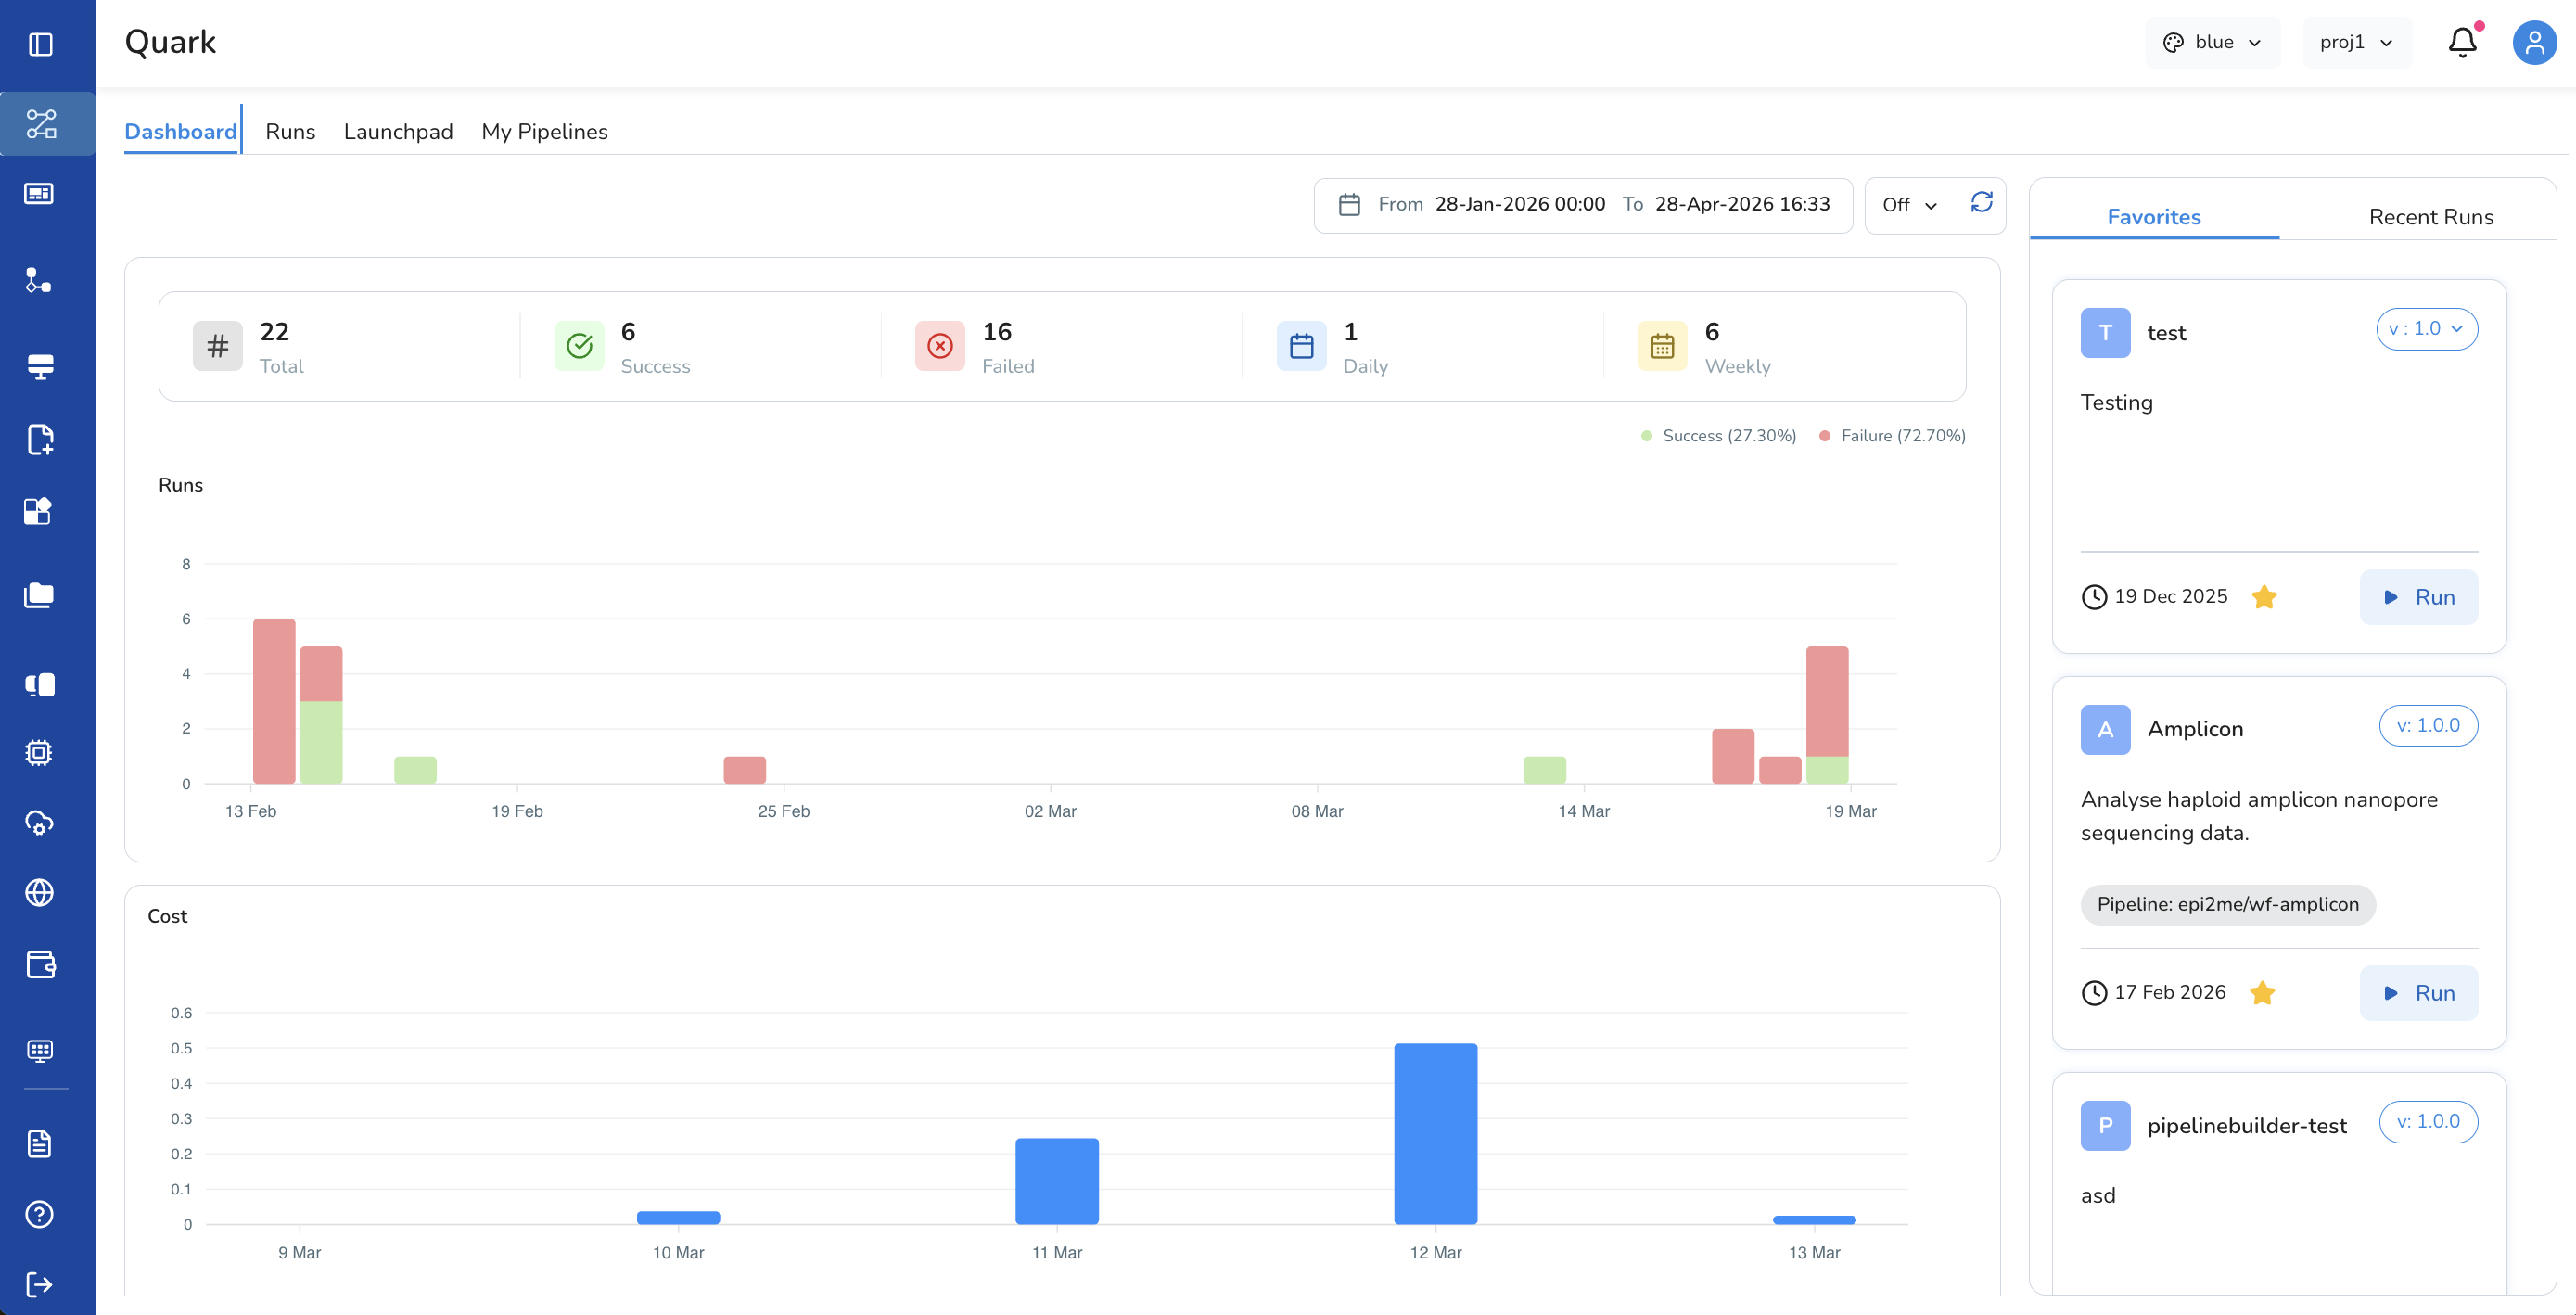Refresh the dashboard data
This screenshot has height=1315, width=2576.
coord(1982,204)
